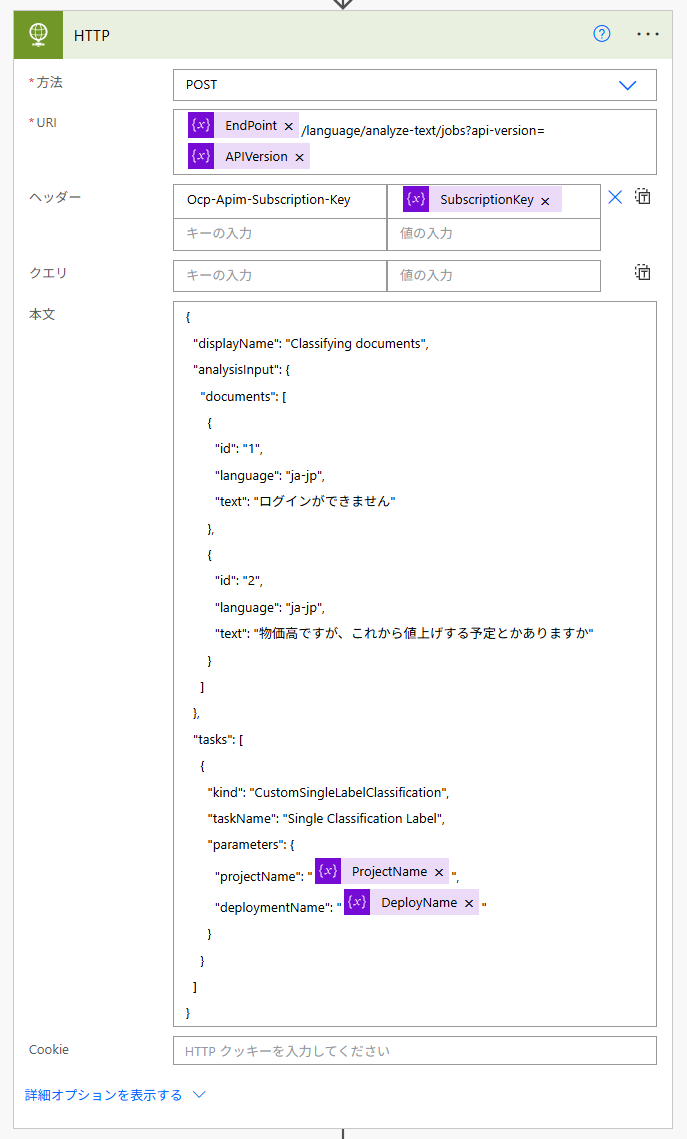Click the query key input field
Viewport: 687px width, 1139px height.
click(280, 275)
